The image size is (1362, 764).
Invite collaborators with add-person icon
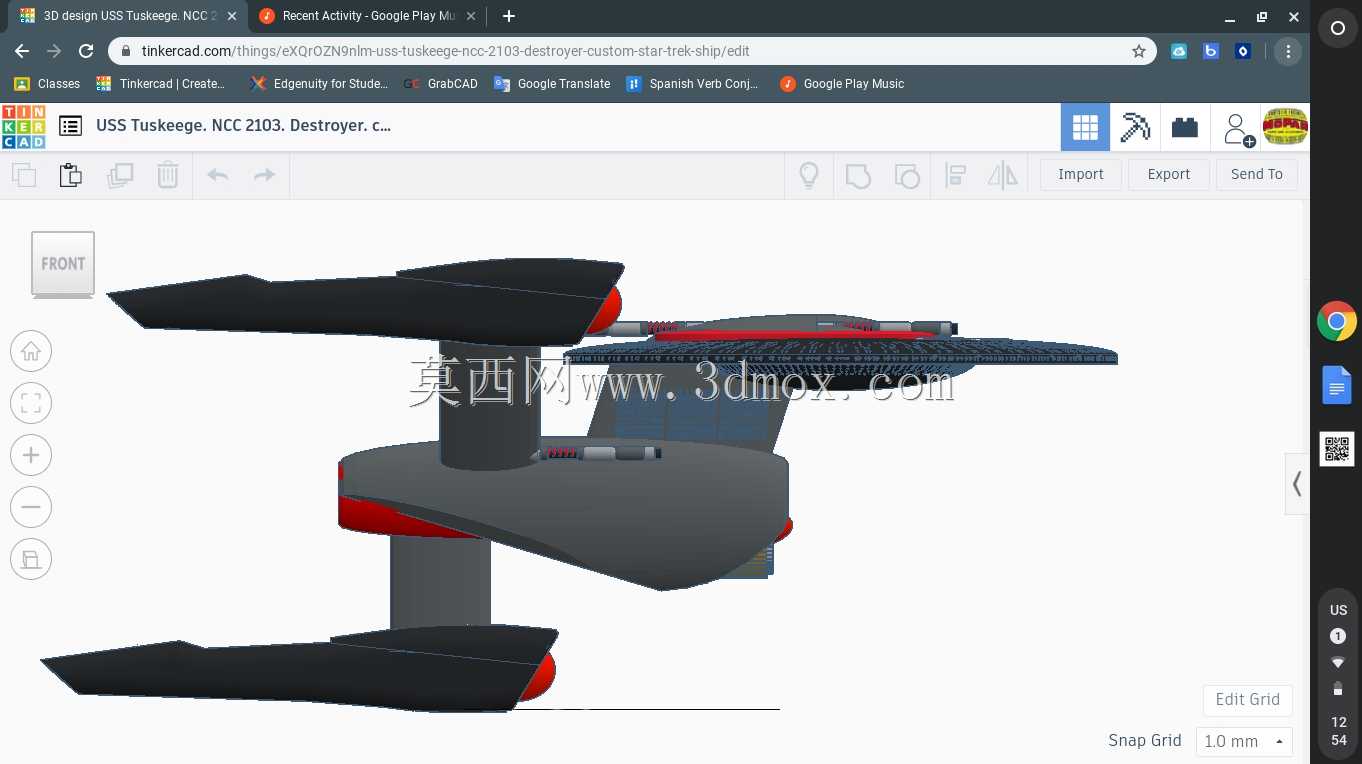[1238, 128]
